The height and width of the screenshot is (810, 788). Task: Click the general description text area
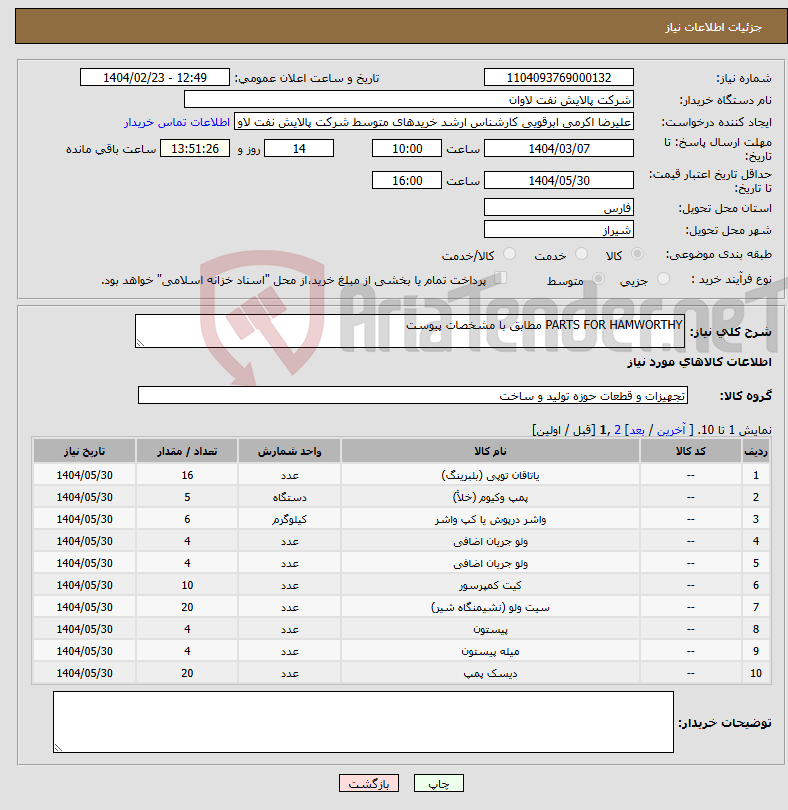click(410, 331)
